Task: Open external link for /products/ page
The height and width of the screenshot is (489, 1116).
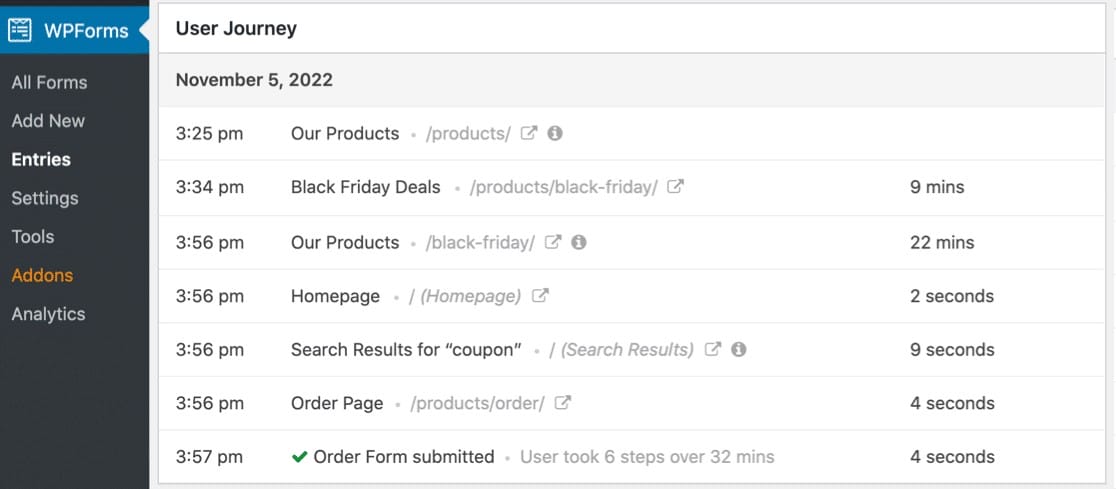Action: [528, 133]
